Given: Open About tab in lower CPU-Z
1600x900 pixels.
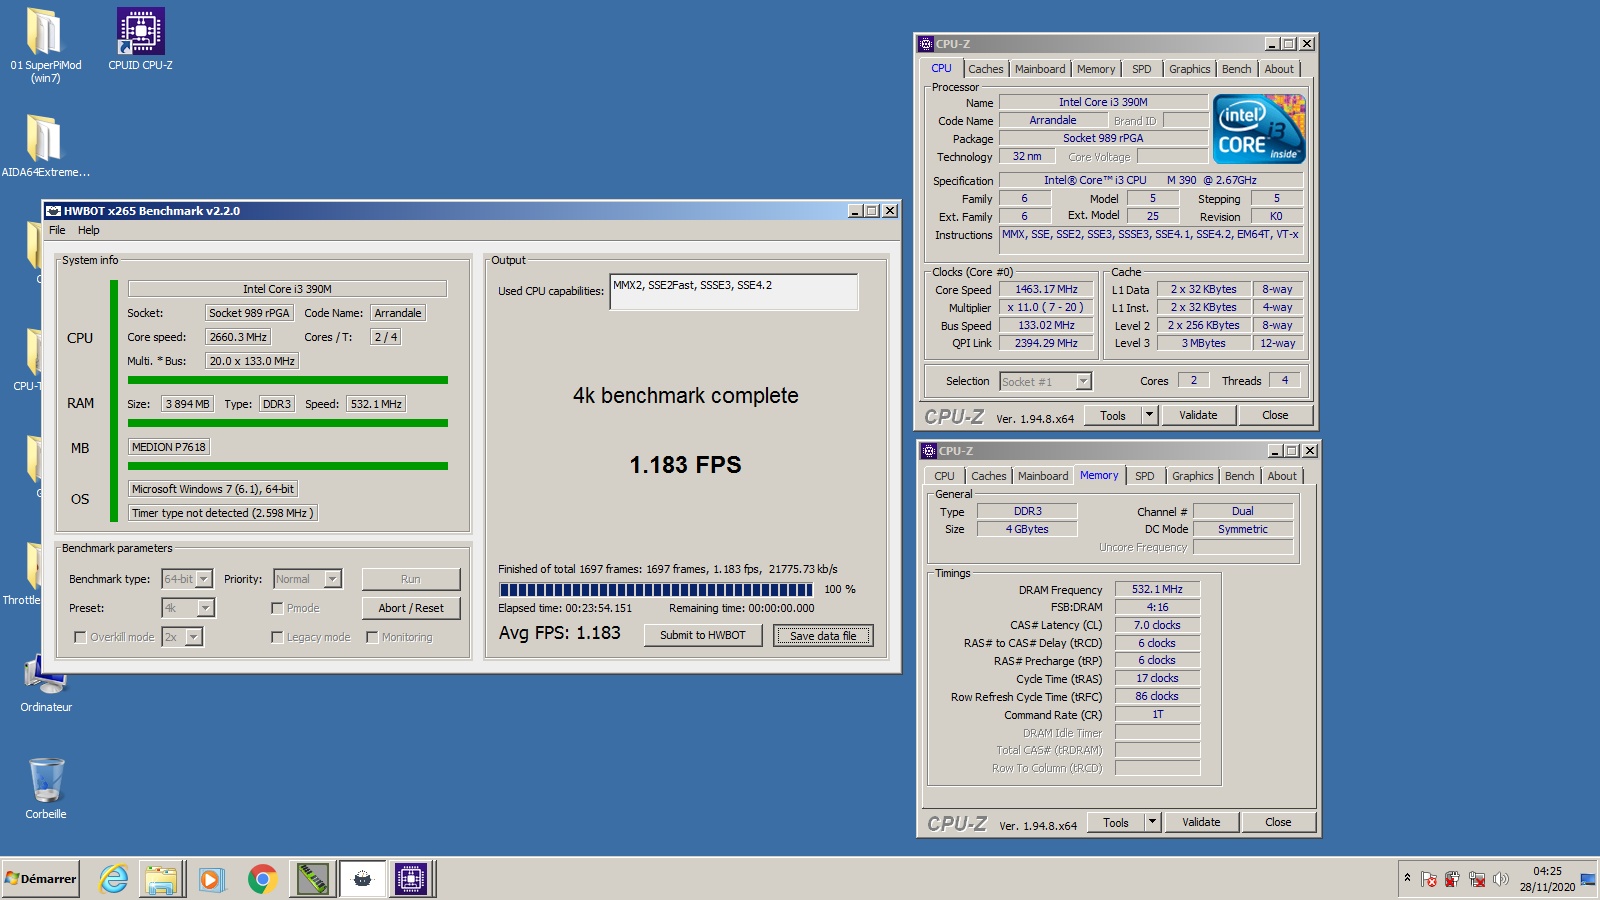Looking at the screenshot, I should (1282, 476).
